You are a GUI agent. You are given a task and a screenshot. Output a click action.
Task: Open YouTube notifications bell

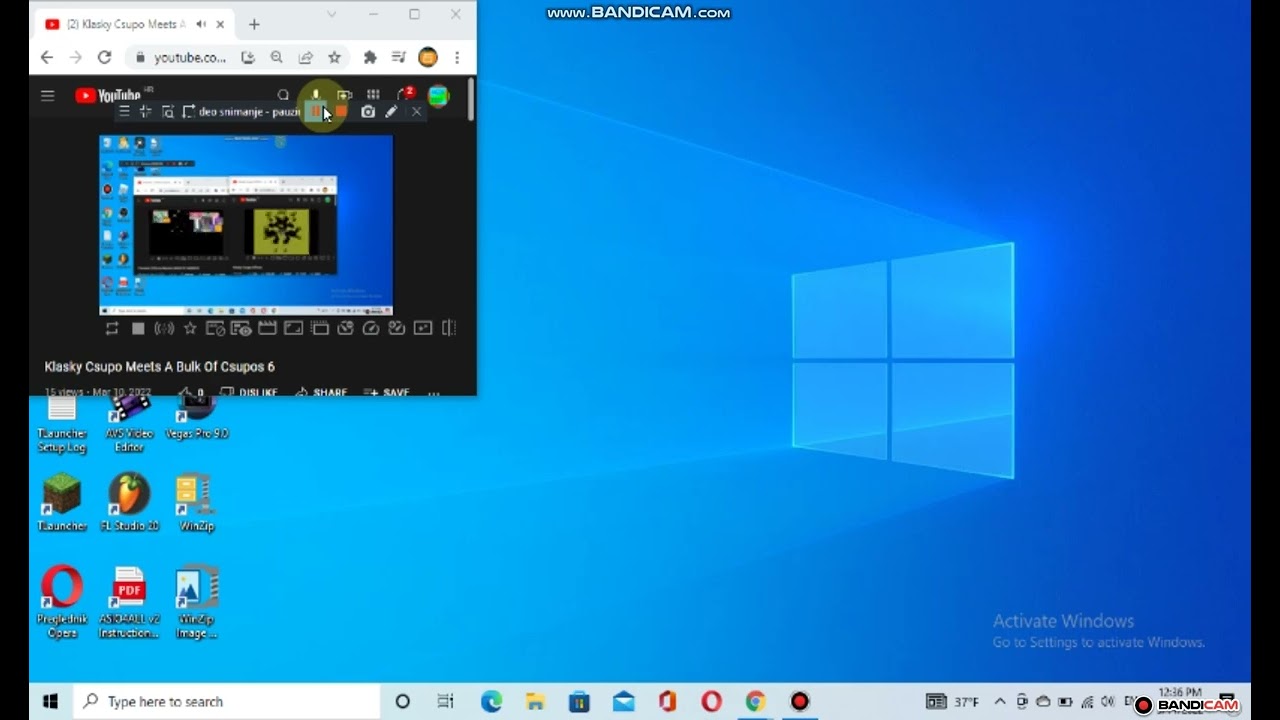pyautogui.click(x=404, y=95)
